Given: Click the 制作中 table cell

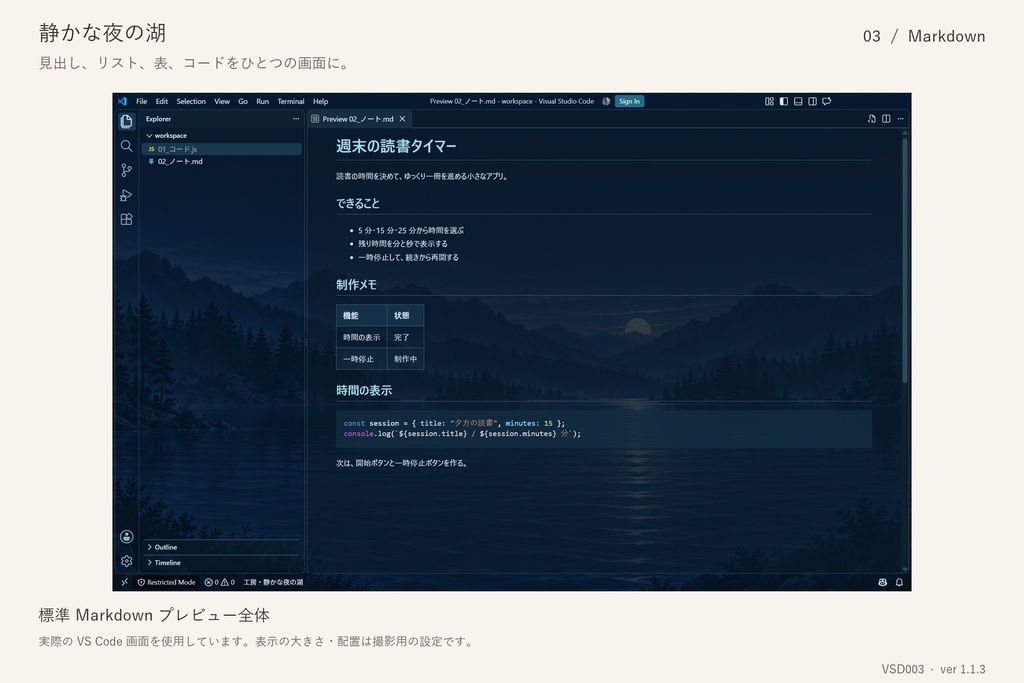Looking at the screenshot, I should tap(406, 359).
